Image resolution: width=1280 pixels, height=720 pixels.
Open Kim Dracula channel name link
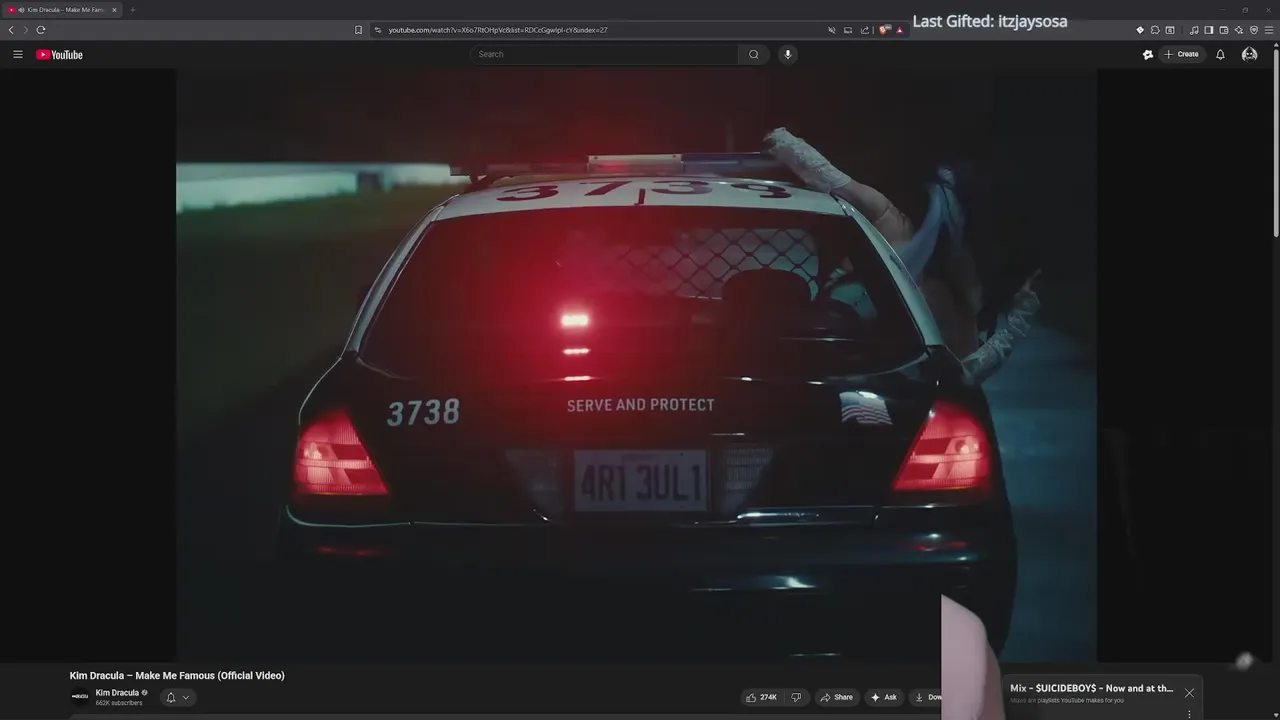[x=117, y=692]
